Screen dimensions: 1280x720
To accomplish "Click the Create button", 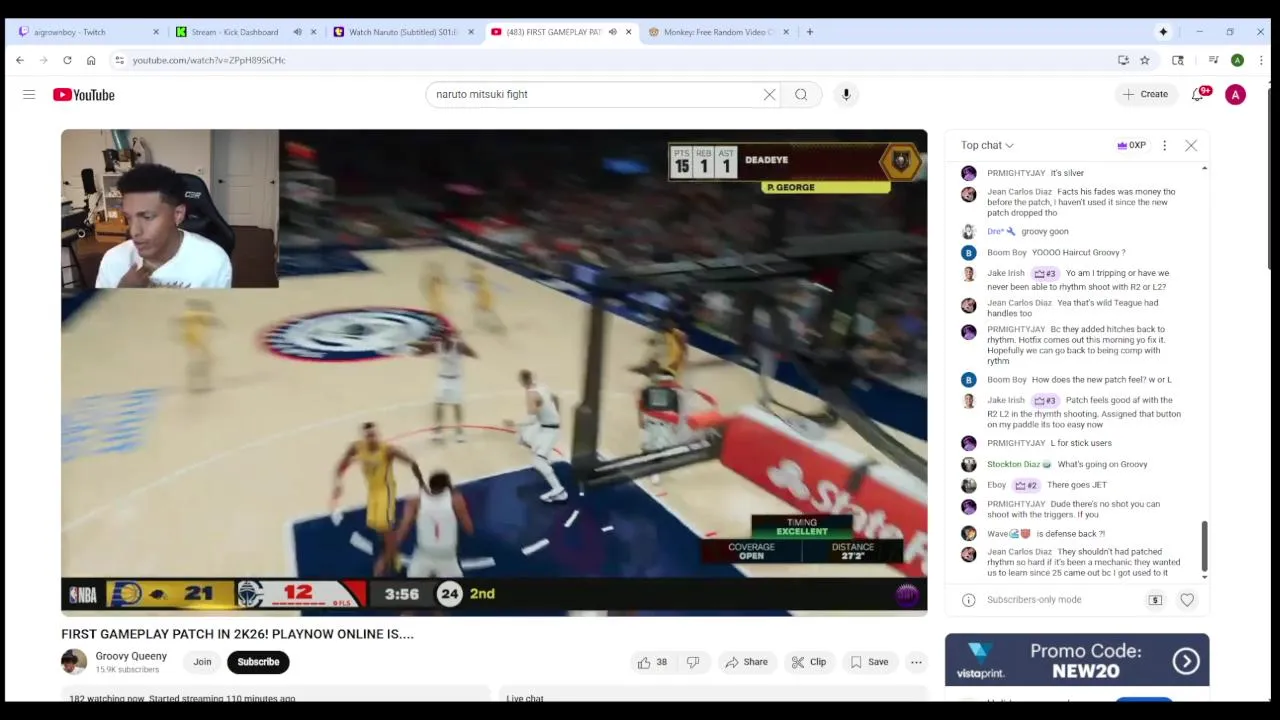I will click(x=1145, y=94).
